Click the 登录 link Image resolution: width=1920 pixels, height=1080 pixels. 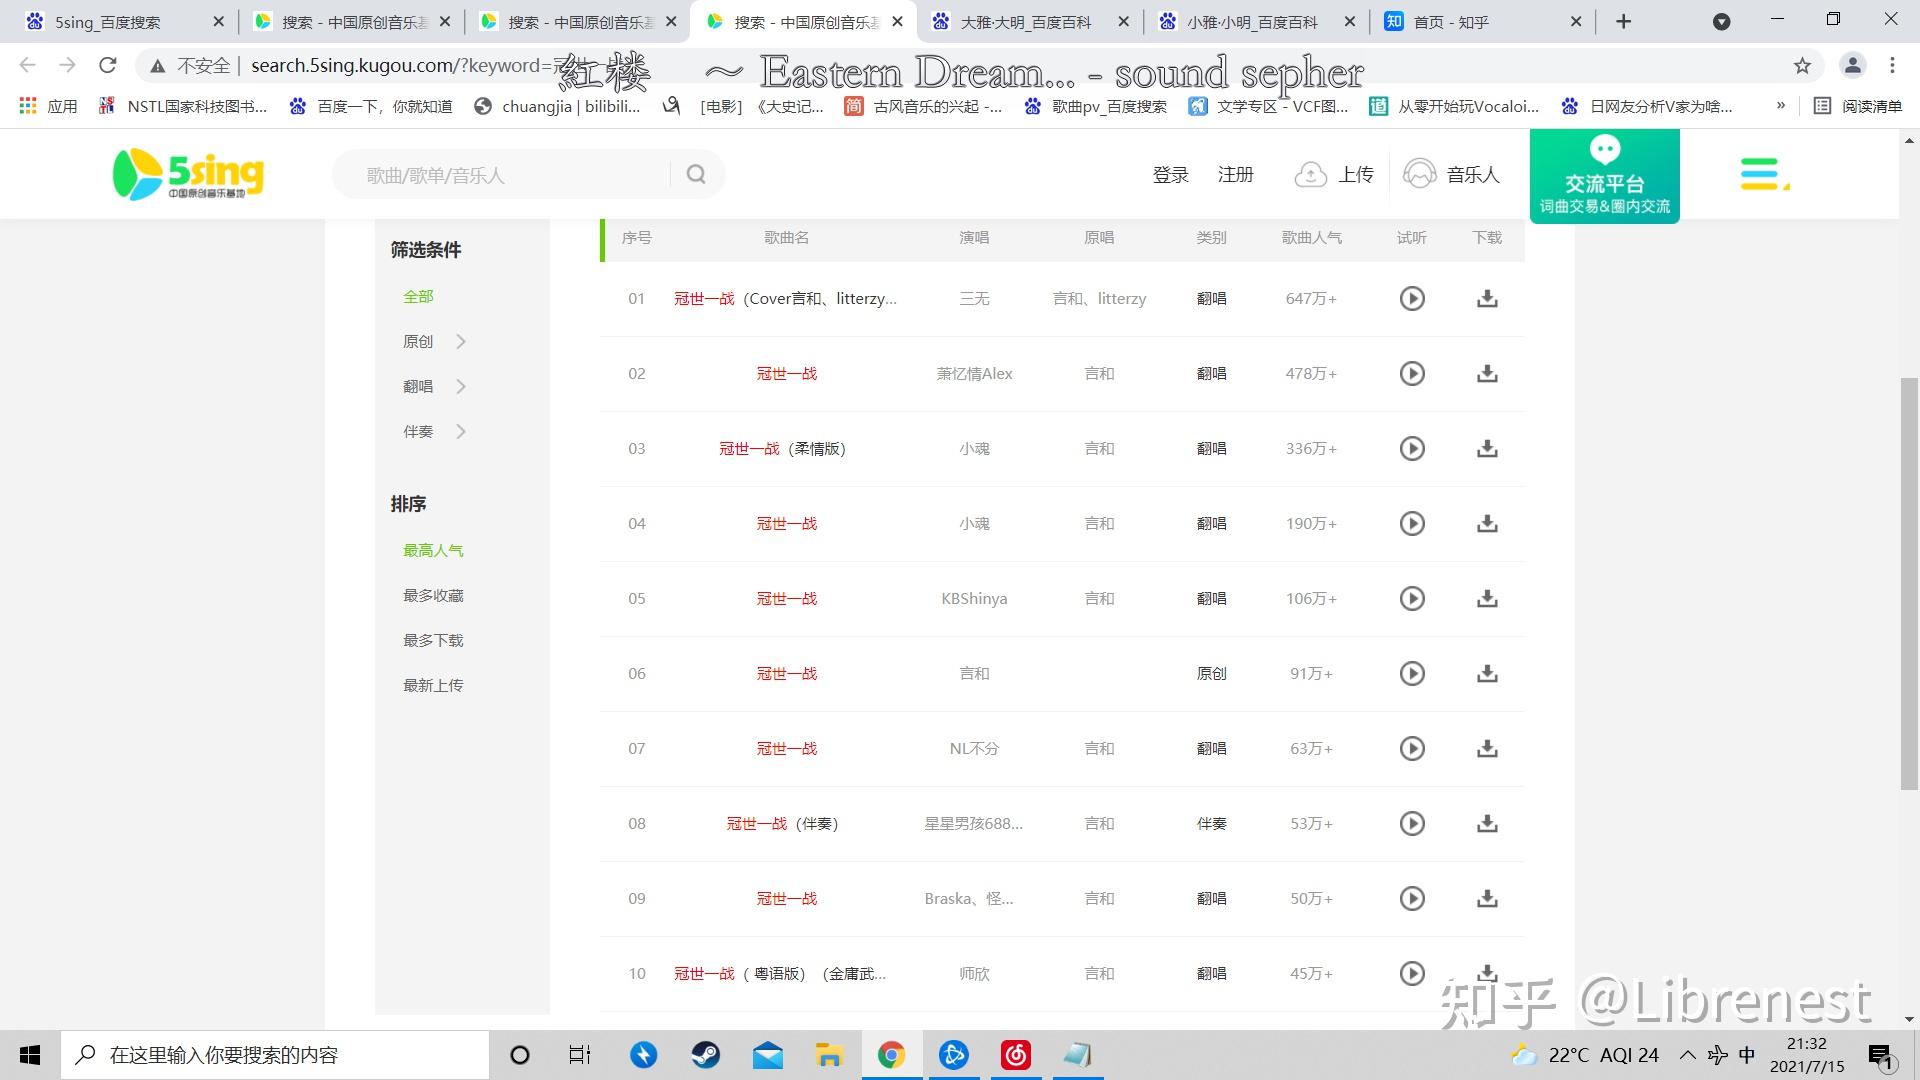[1170, 175]
